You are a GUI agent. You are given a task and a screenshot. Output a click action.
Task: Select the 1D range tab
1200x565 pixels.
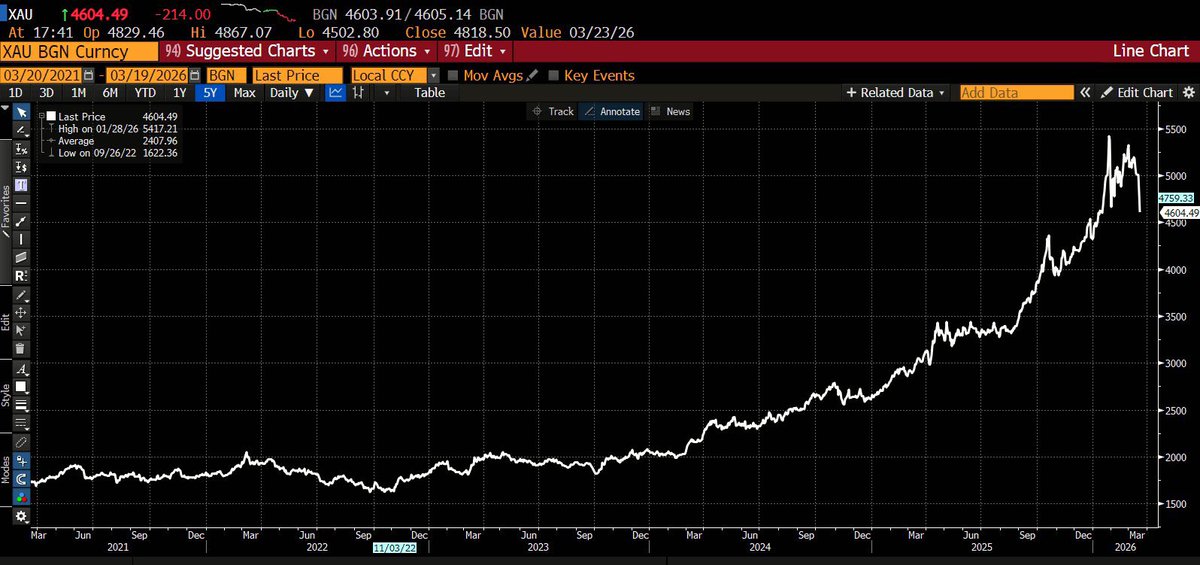pyautogui.click(x=16, y=92)
